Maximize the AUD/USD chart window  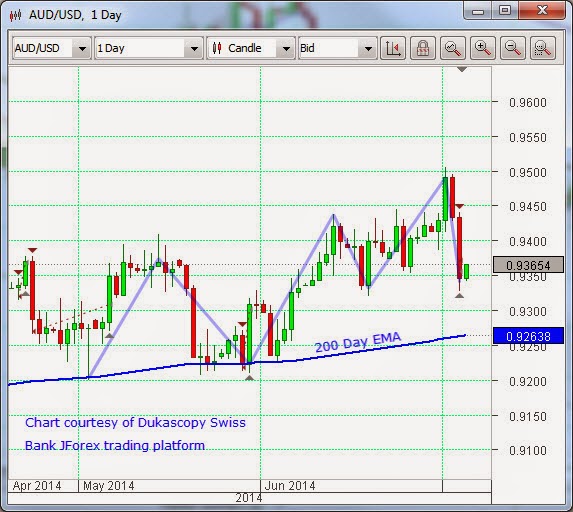click(x=505, y=11)
